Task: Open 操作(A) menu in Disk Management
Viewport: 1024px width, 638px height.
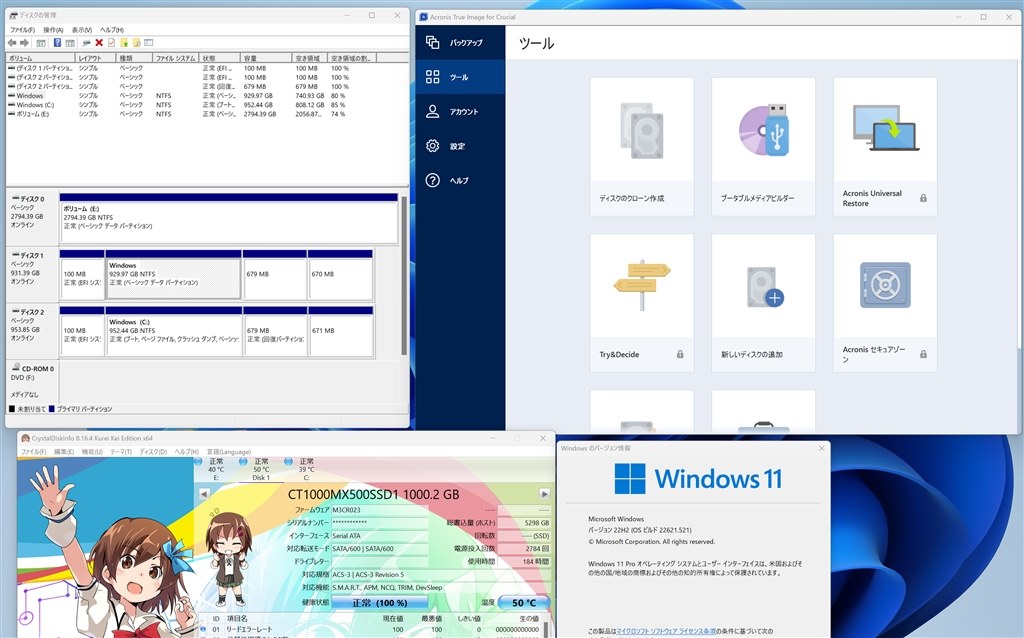Action: point(53,30)
